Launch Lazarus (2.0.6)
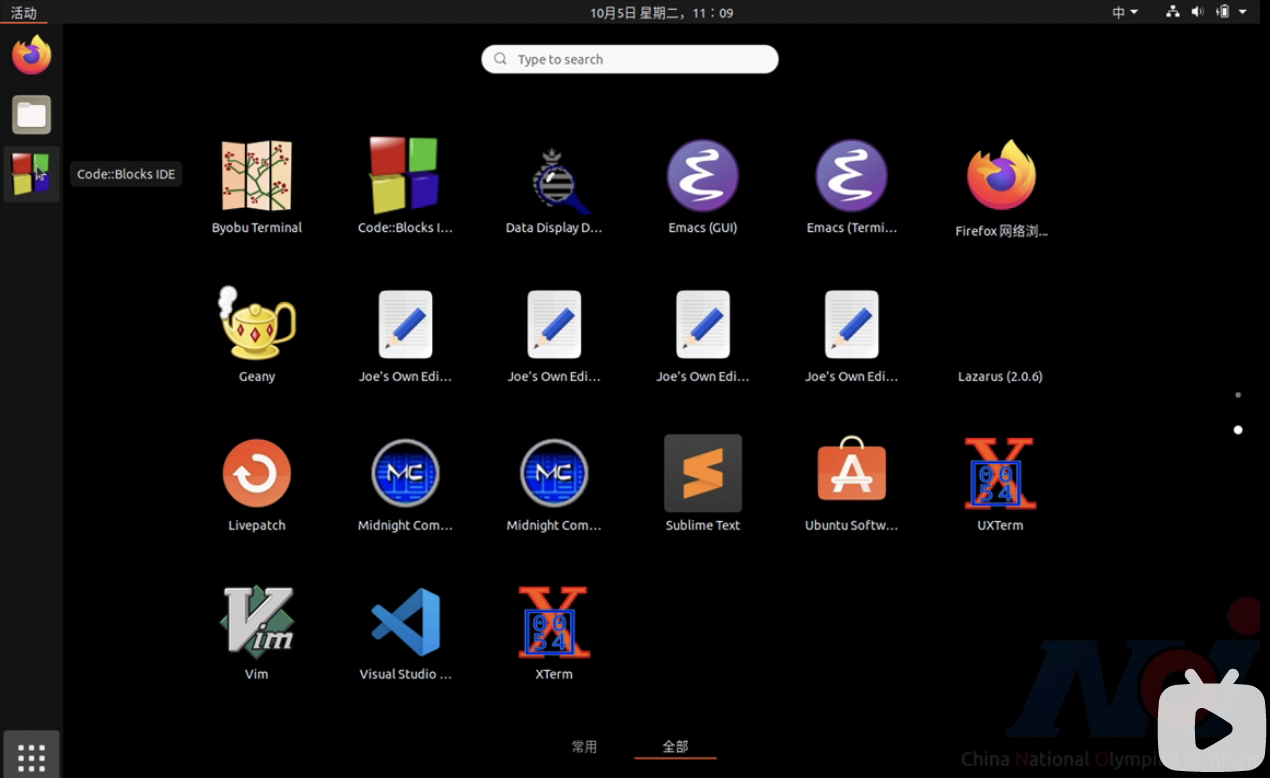 point(1000,376)
